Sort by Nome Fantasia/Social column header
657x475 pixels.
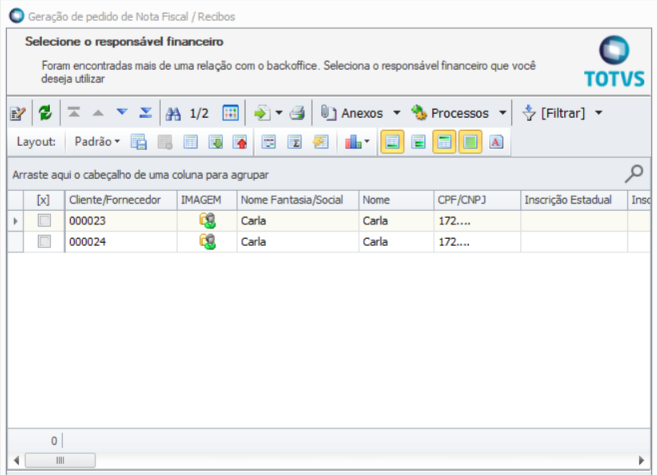coord(297,200)
